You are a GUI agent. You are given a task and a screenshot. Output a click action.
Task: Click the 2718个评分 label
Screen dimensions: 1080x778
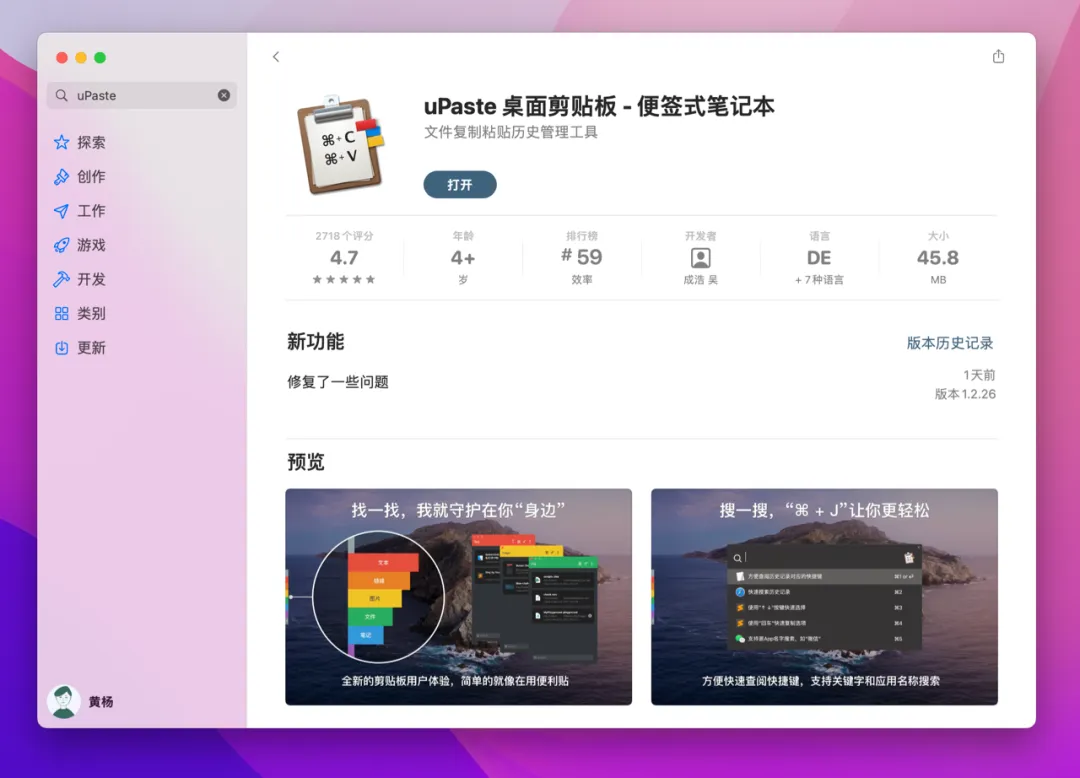coord(344,236)
